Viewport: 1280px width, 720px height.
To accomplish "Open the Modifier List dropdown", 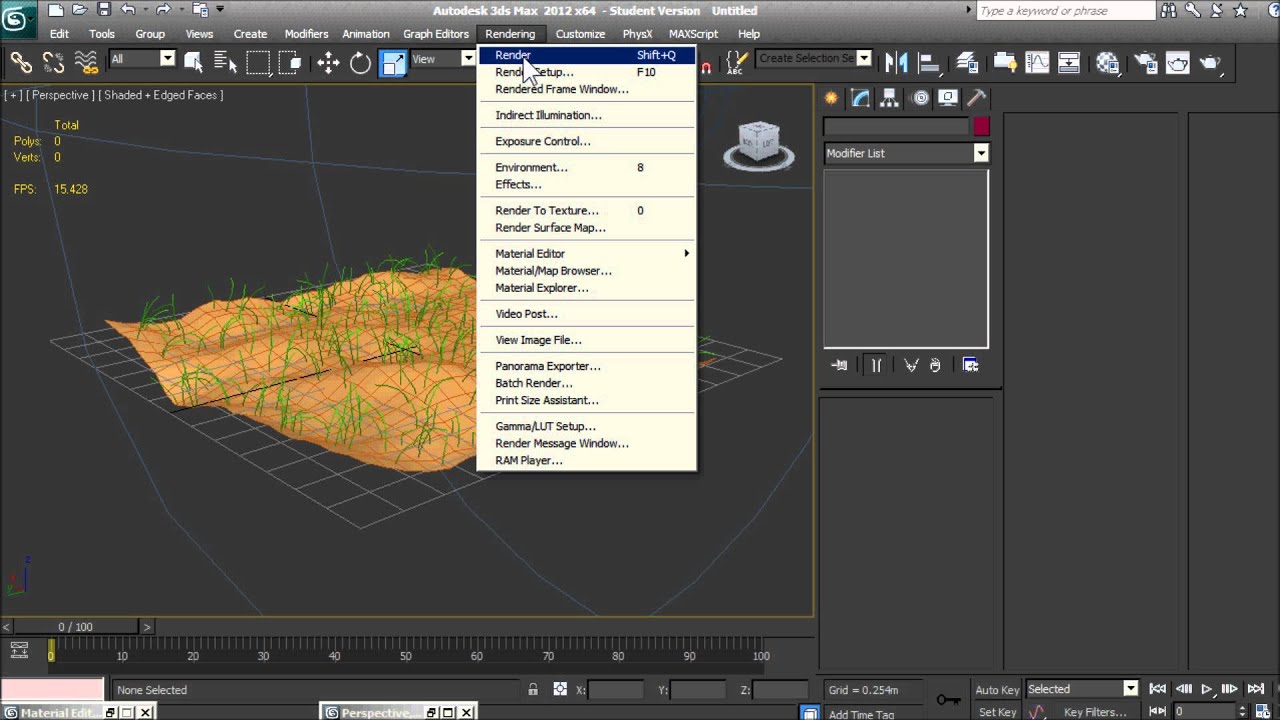I will (x=906, y=153).
